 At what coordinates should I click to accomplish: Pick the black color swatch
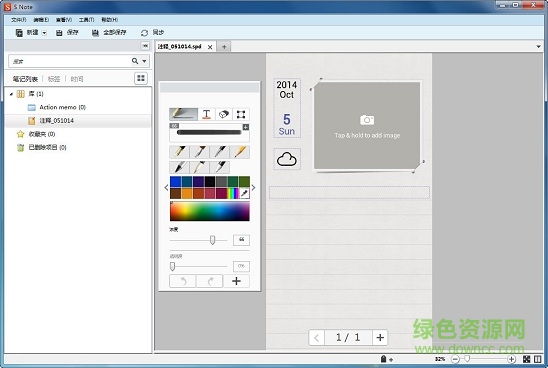point(210,181)
